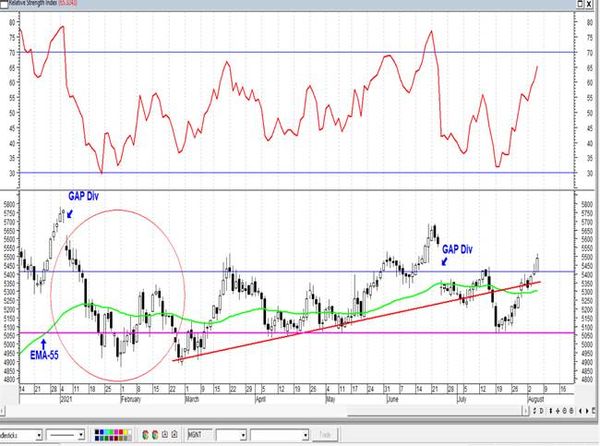Click the round zoom-out icon near the scrollbar
The width and height of the screenshot is (600, 446).
point(564,411)
